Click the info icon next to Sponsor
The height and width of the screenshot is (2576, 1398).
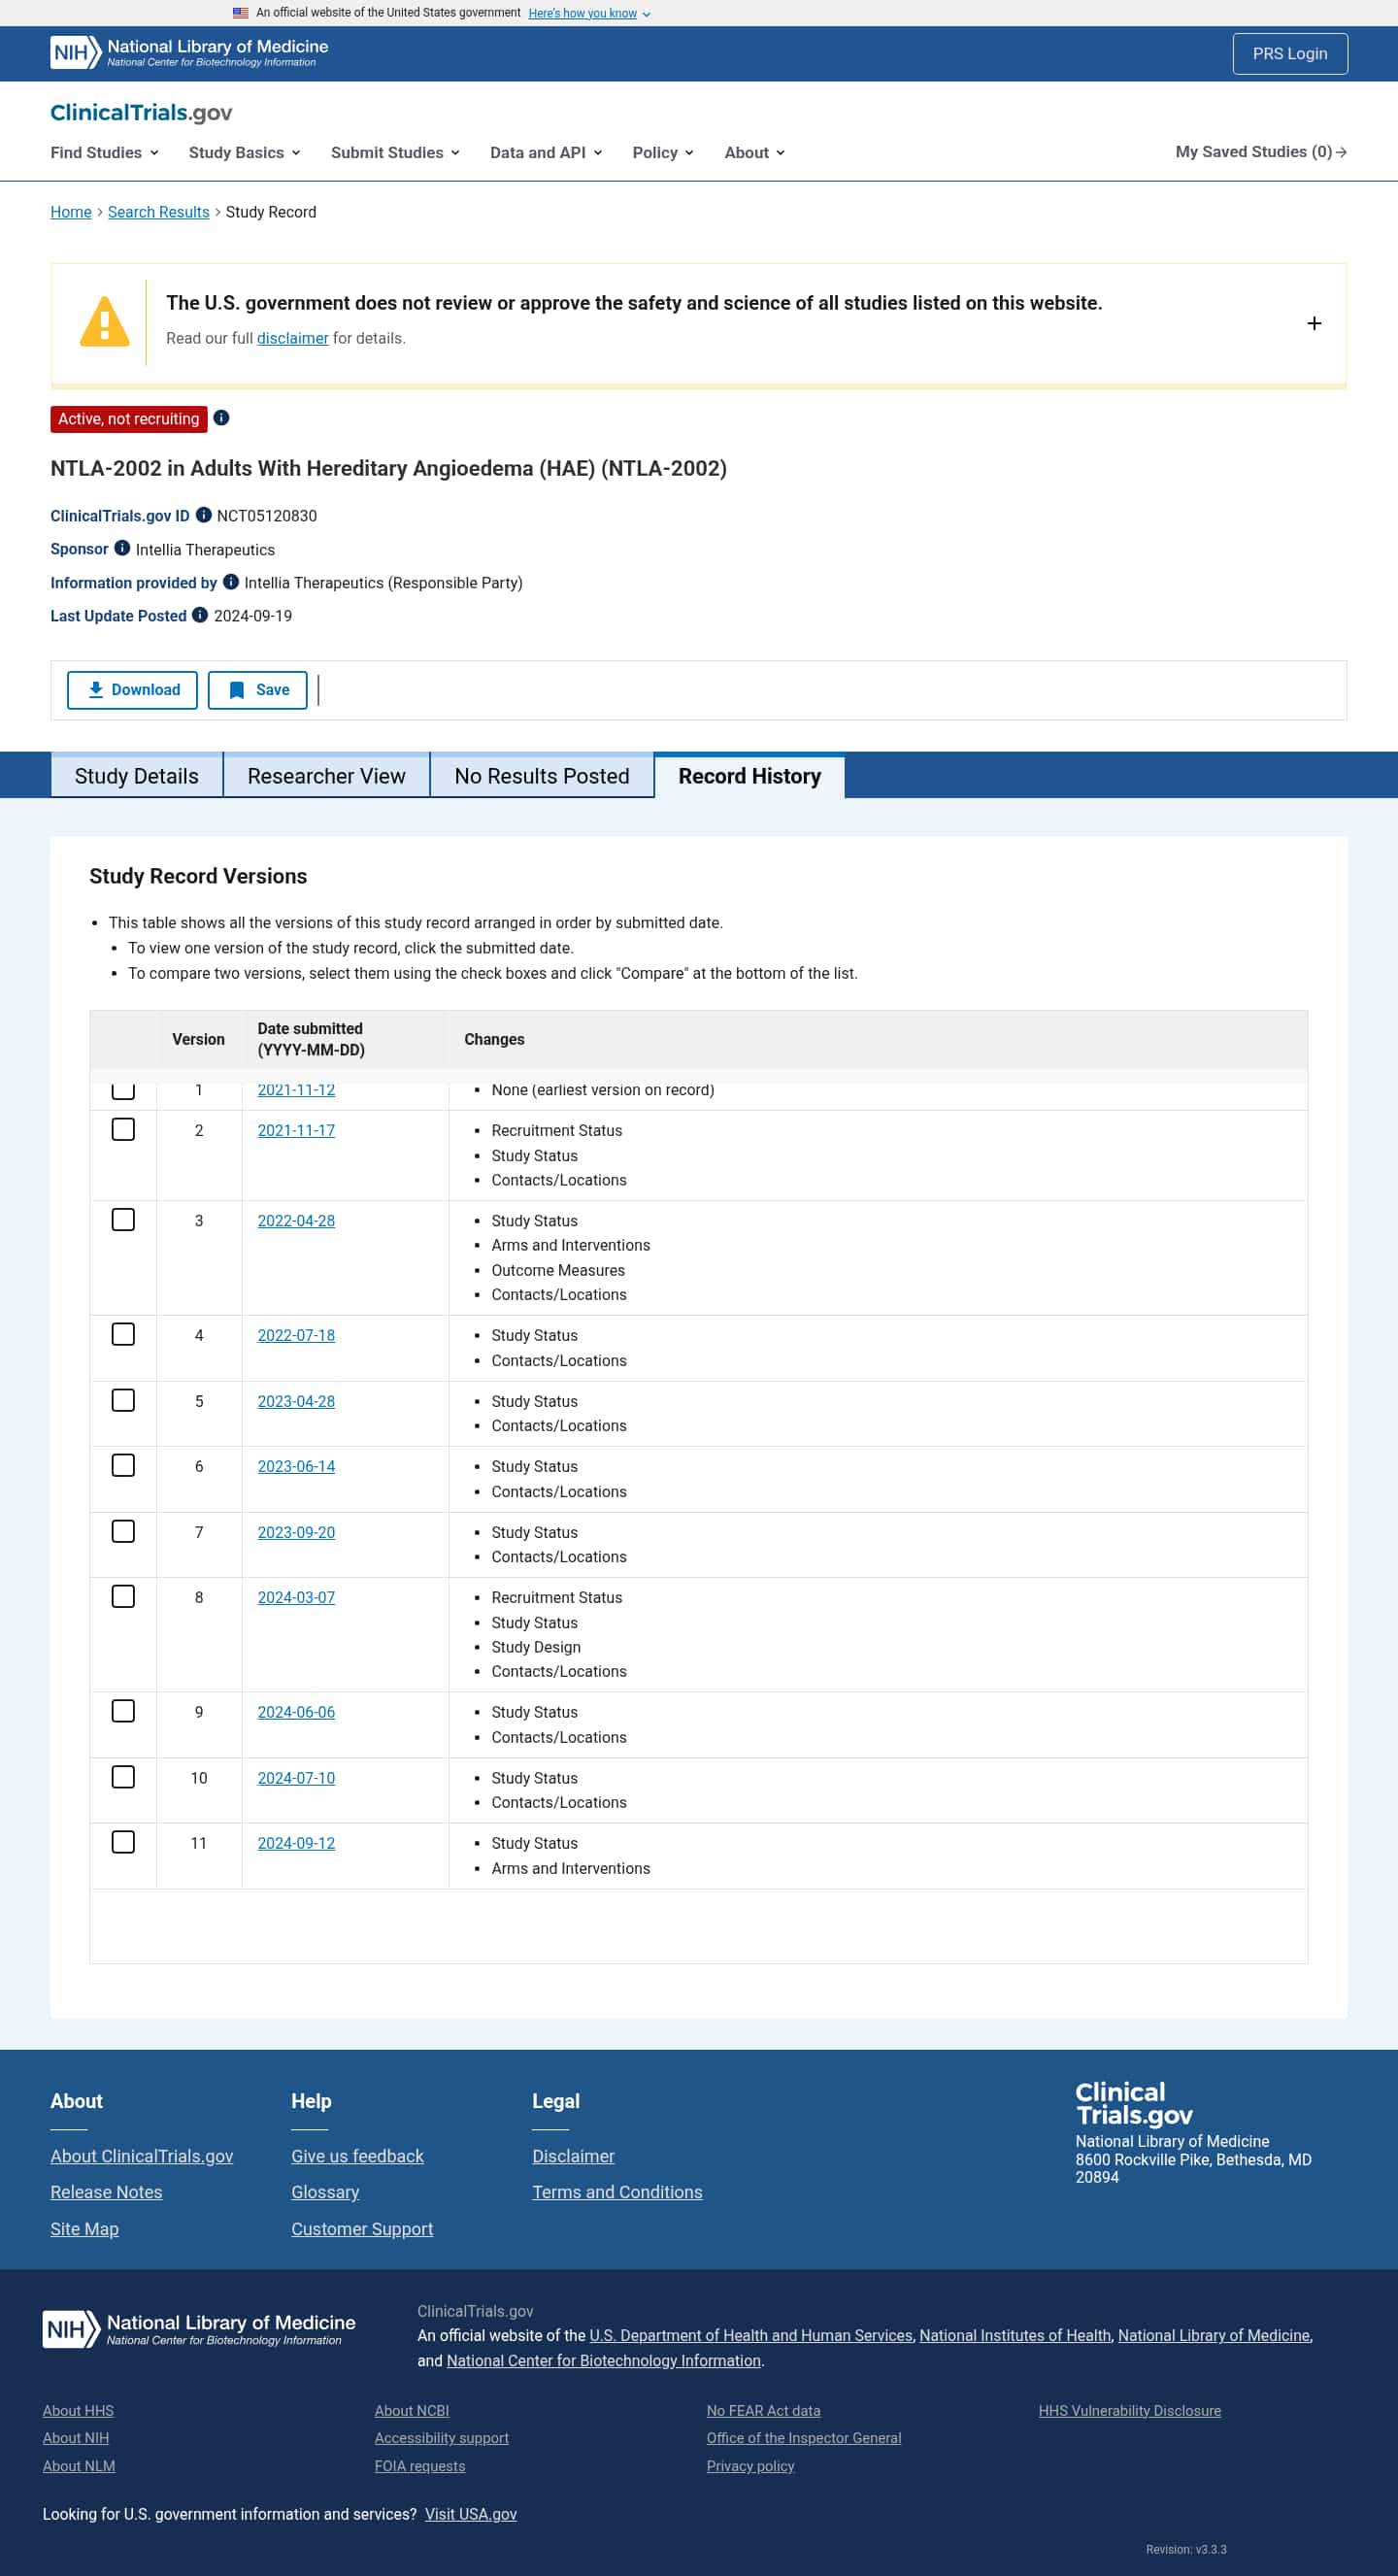pyautogui.click(x=122, y=548)
